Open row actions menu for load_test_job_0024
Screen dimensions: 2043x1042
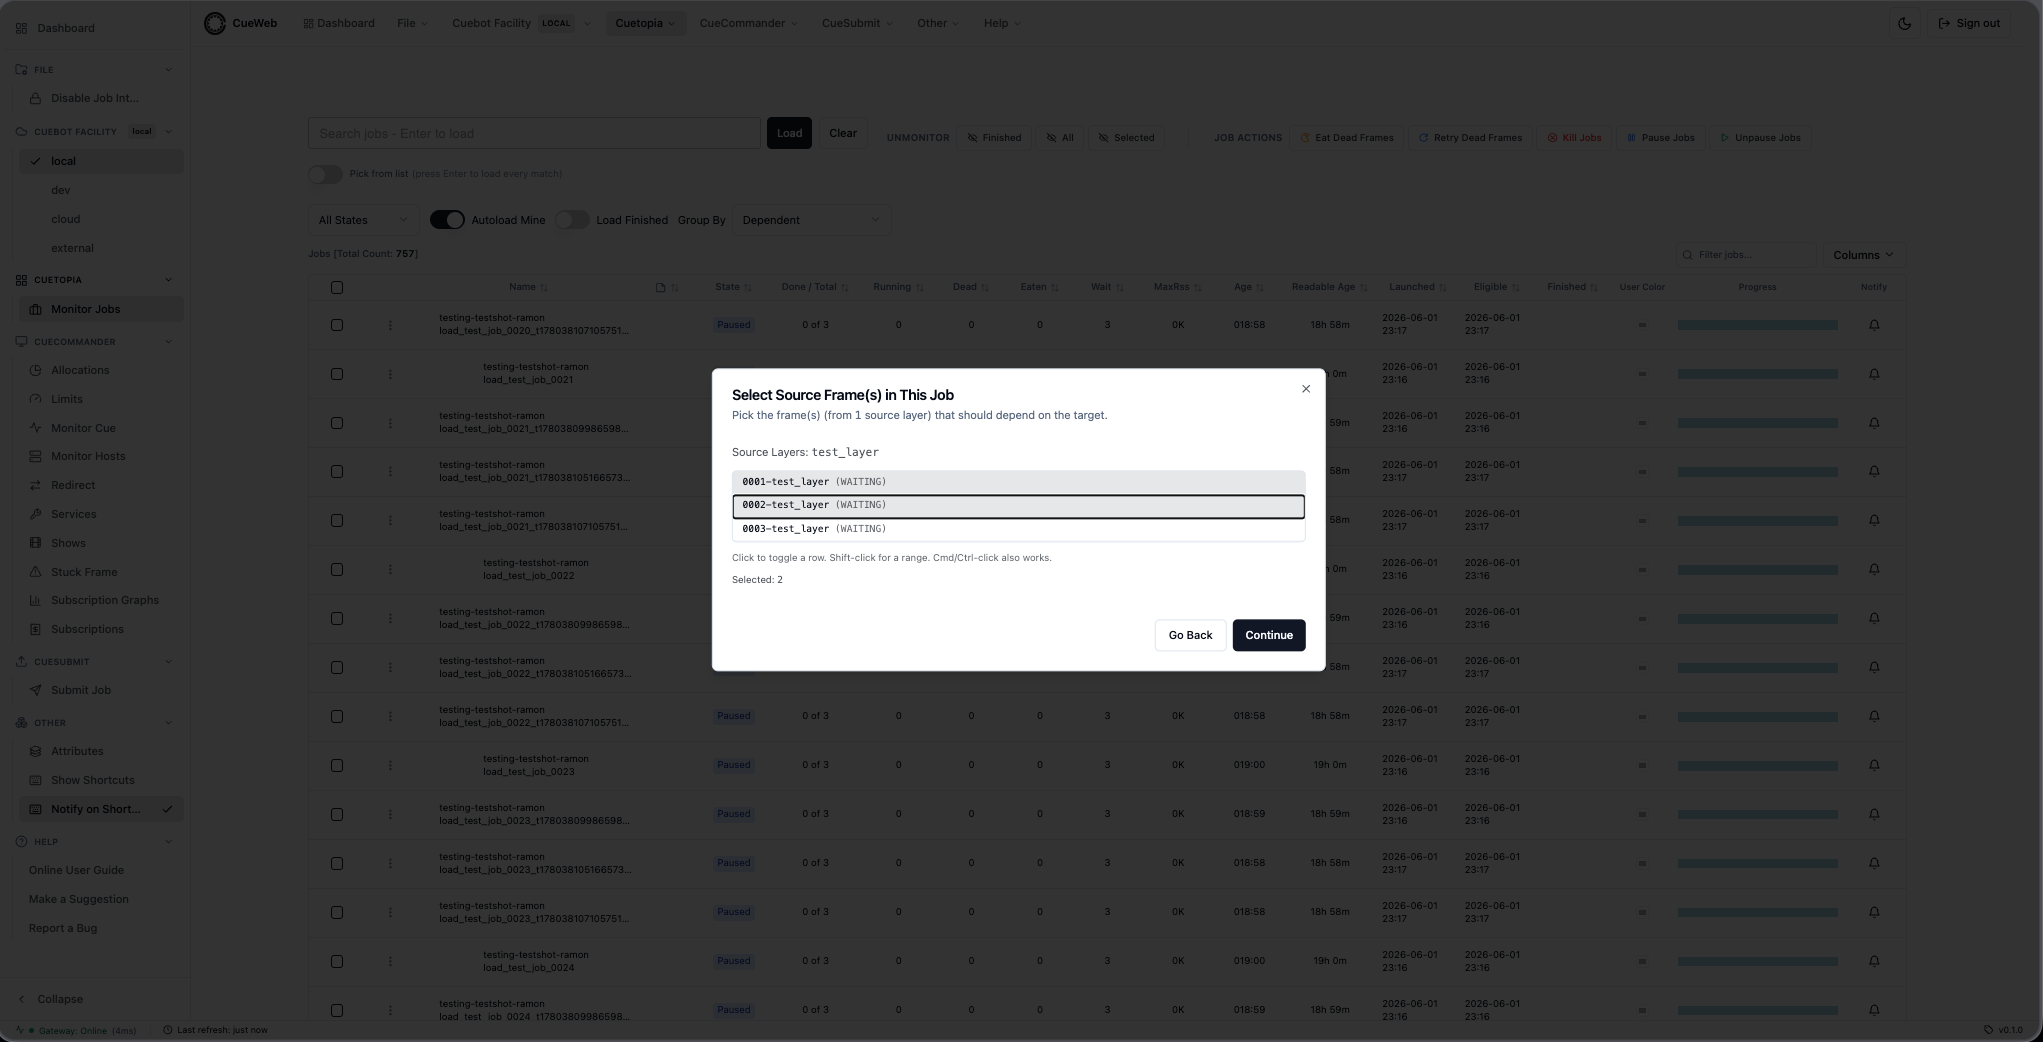click(x=390, y=961)
